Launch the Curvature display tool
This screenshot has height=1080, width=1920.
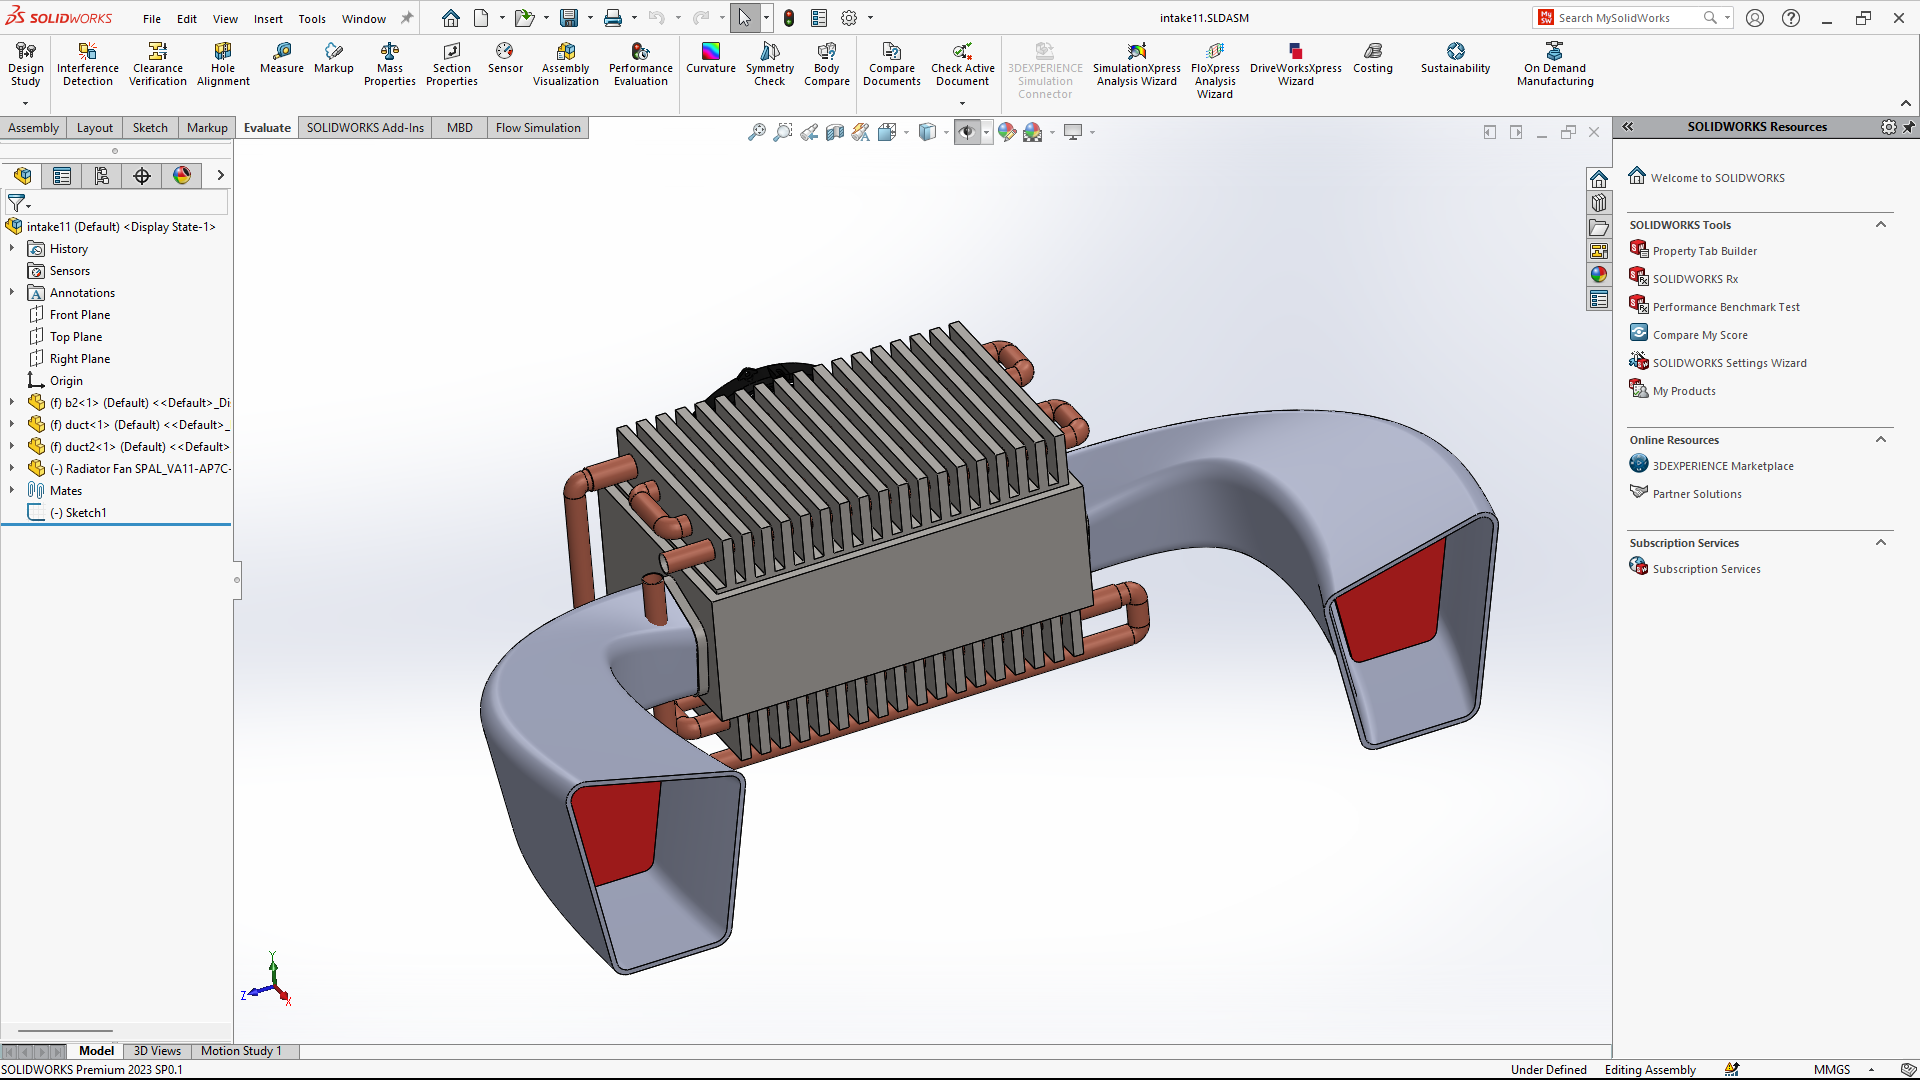pyautogui.click(x=710, y=57)
